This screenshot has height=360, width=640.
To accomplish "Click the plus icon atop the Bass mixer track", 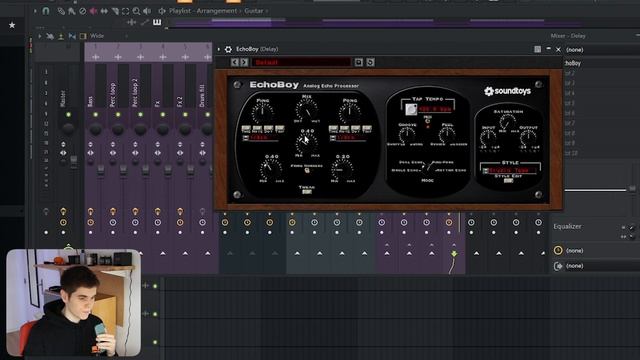I will coord(96,57).
